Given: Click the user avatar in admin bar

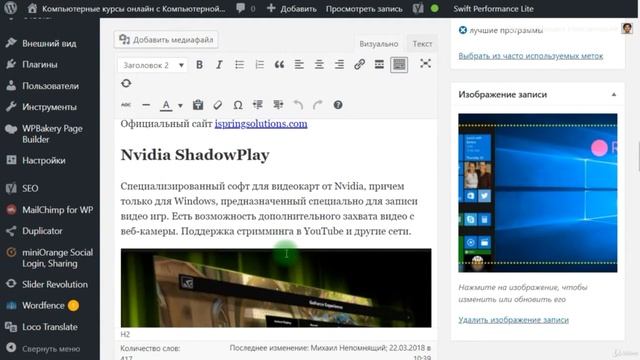Looking at the screenshot, I should (627, 28).
